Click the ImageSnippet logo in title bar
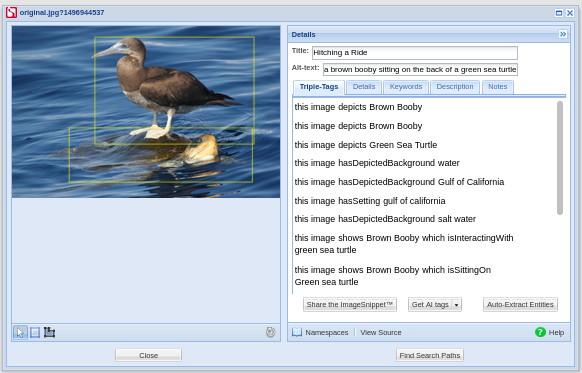 click(x=12, y=12)
